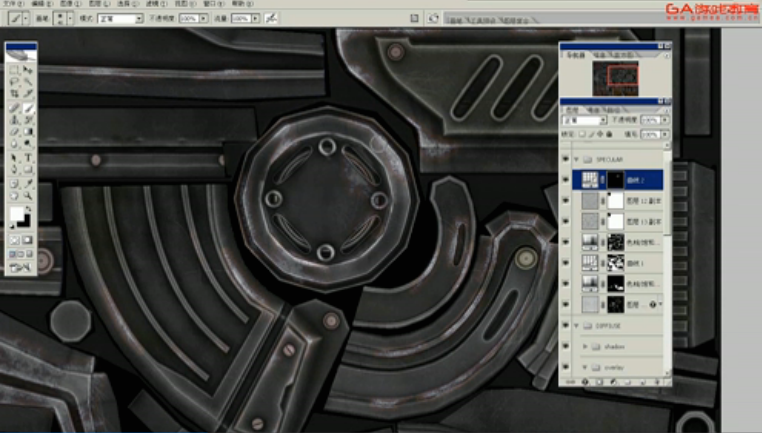
Task: Toggle lock all
Action: tap(609, 134)
